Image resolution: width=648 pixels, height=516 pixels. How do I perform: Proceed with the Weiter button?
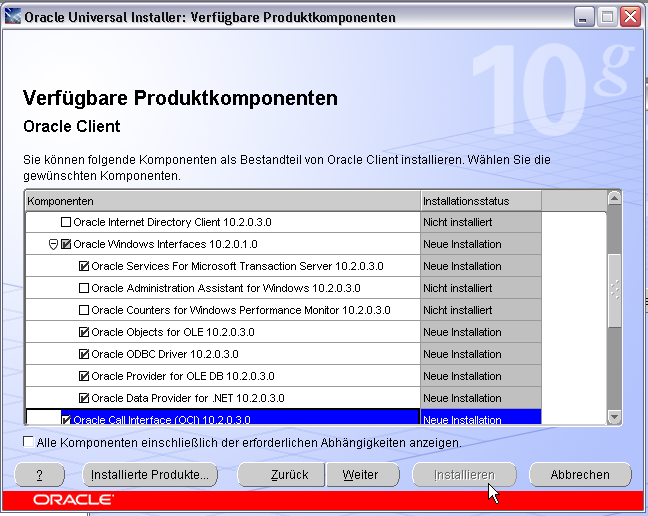pos(363,475)
